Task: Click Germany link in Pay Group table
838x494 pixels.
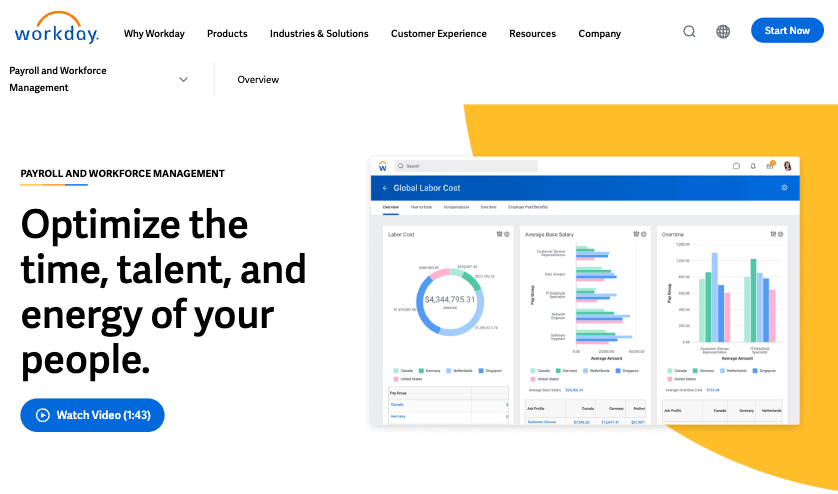Action: click(x=398, y=416)
